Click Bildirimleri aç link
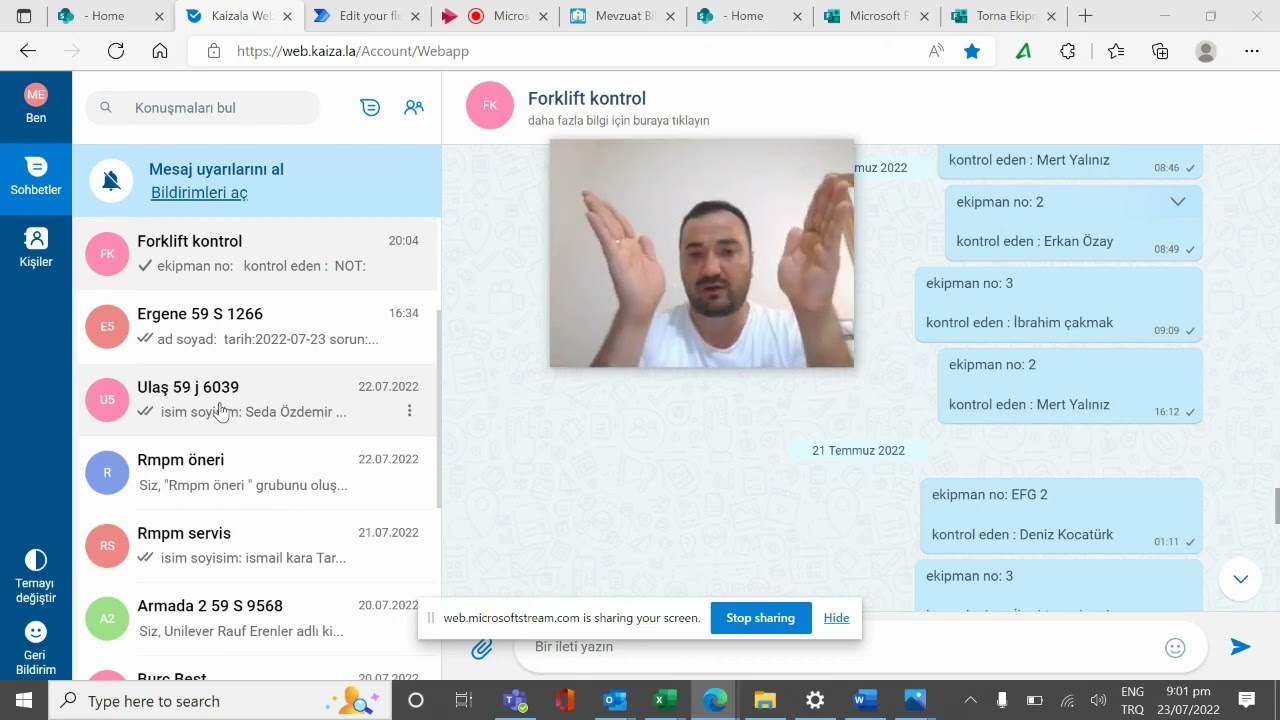The image size is (1280, 720). point(199,192)
